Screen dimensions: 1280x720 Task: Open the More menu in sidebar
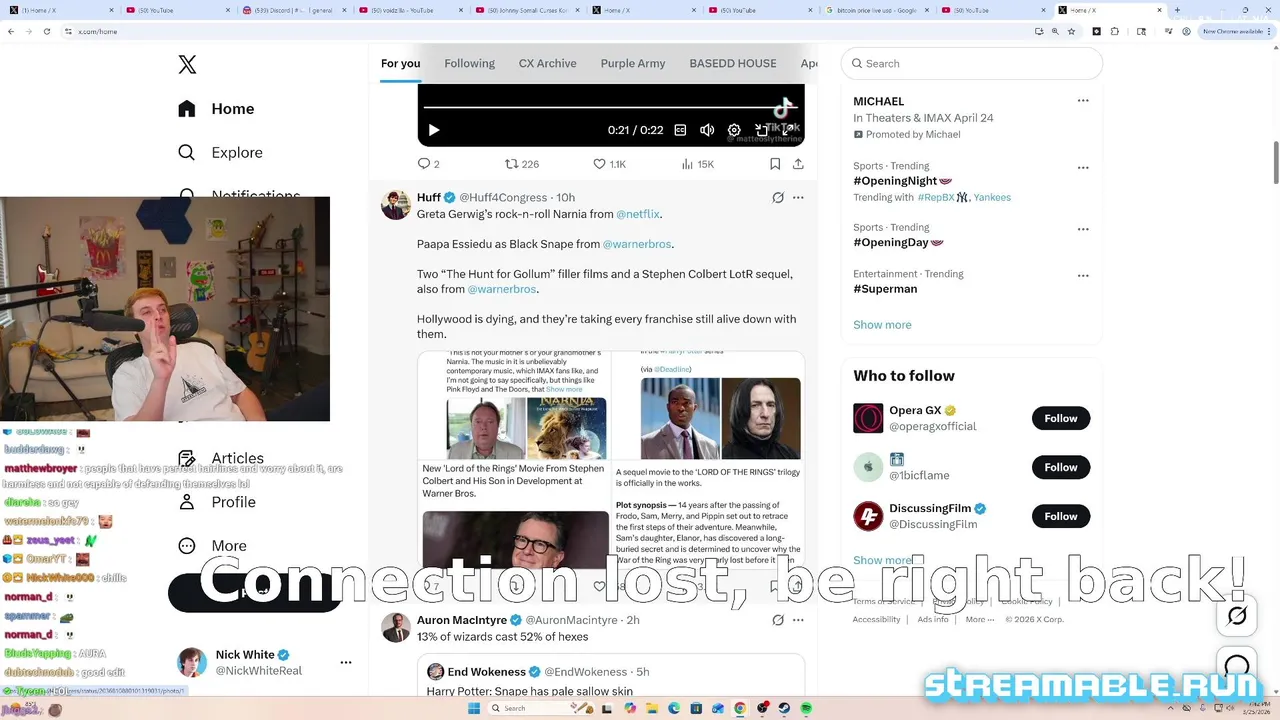[212, 546]
